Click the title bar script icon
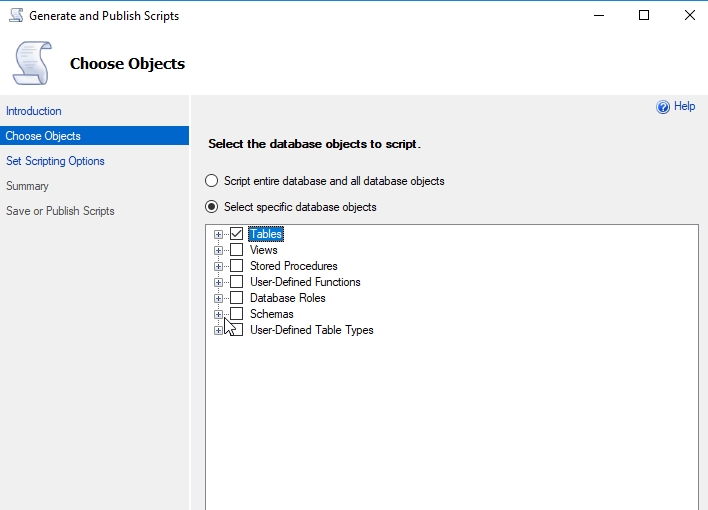This screenshot has height=510, width=708. [14, 16]
